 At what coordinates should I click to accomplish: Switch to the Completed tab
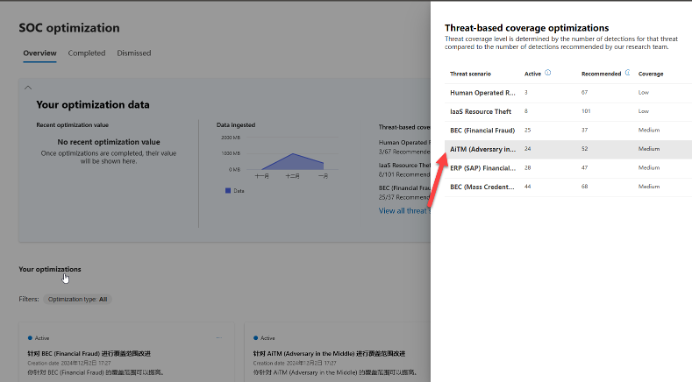coord(86,53)
